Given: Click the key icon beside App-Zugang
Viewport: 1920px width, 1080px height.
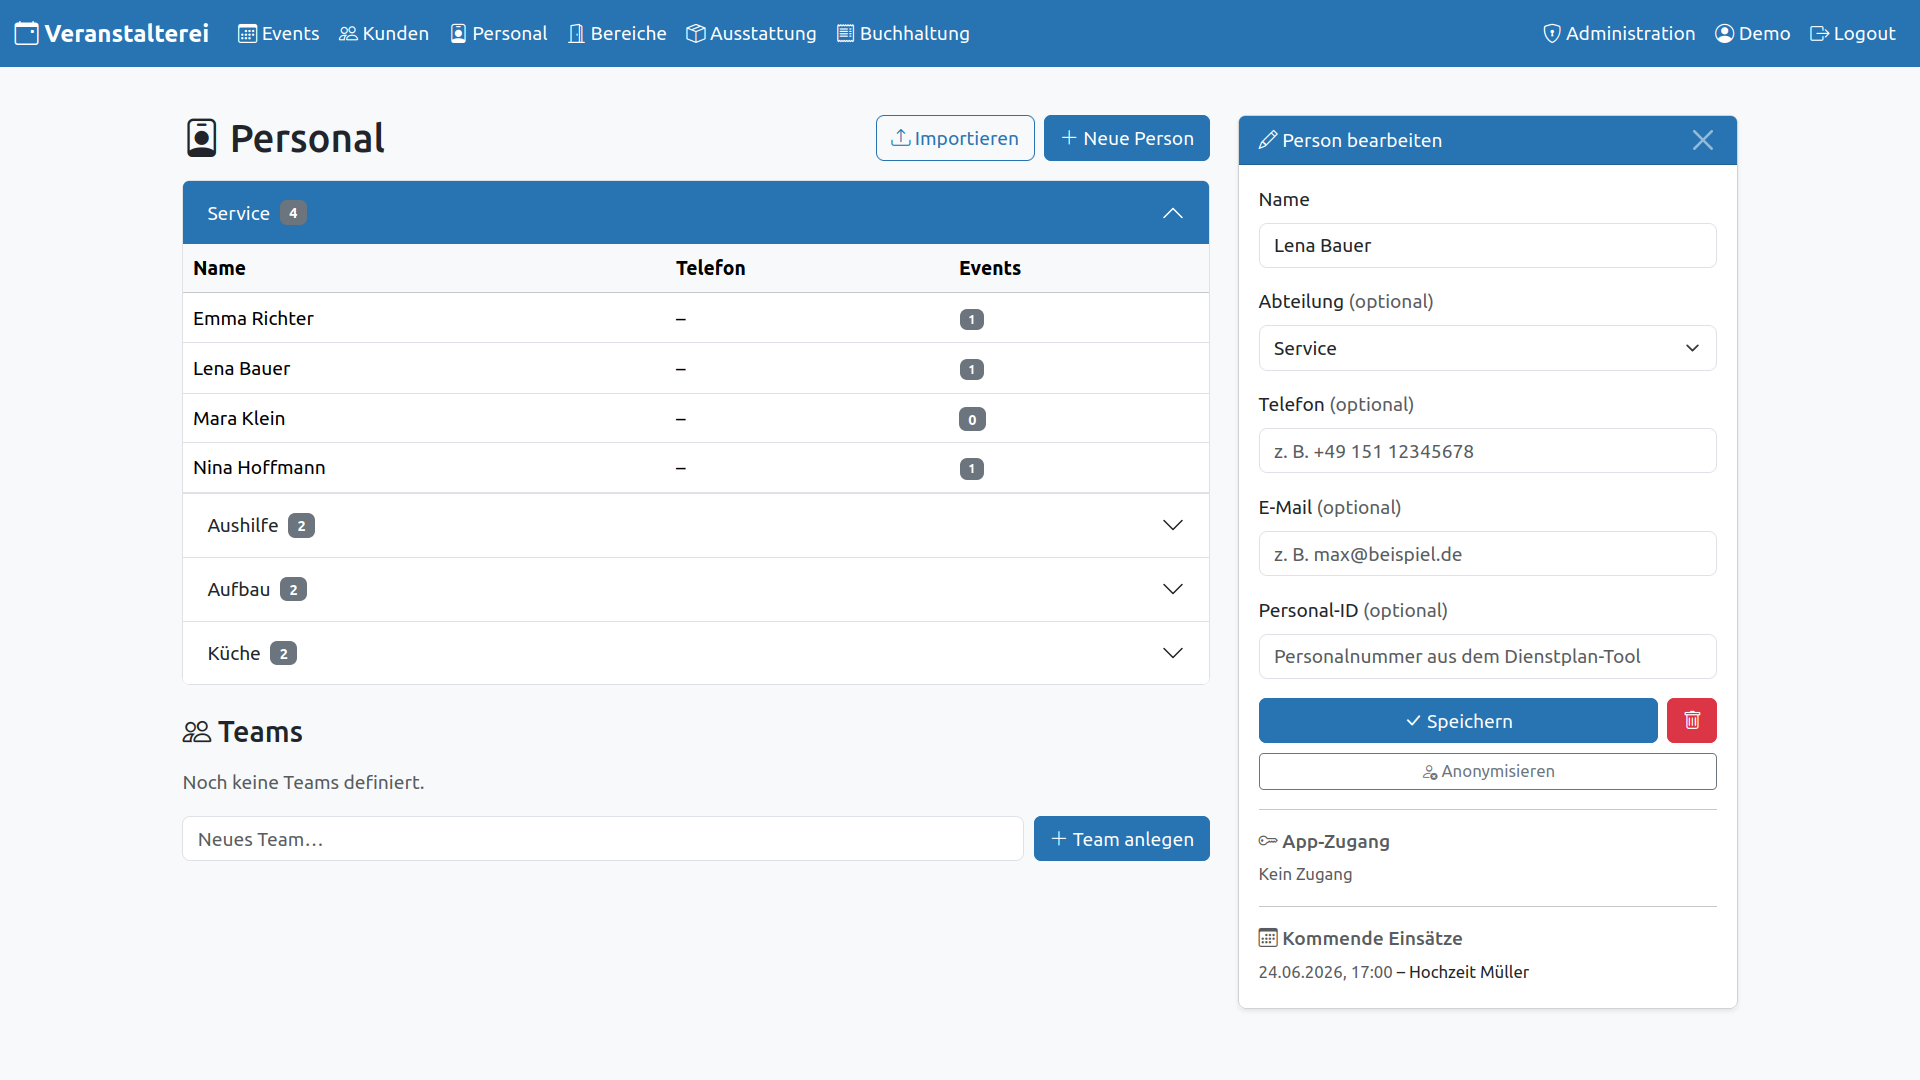Looking at the screenshot, I should [x=1268, y=841].
